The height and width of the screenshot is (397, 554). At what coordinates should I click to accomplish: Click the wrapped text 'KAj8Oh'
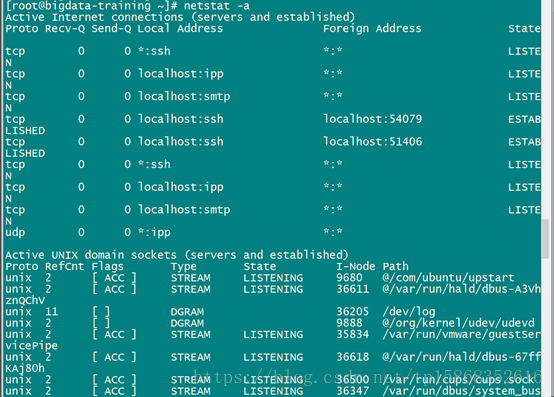click(x=25, y=368)
